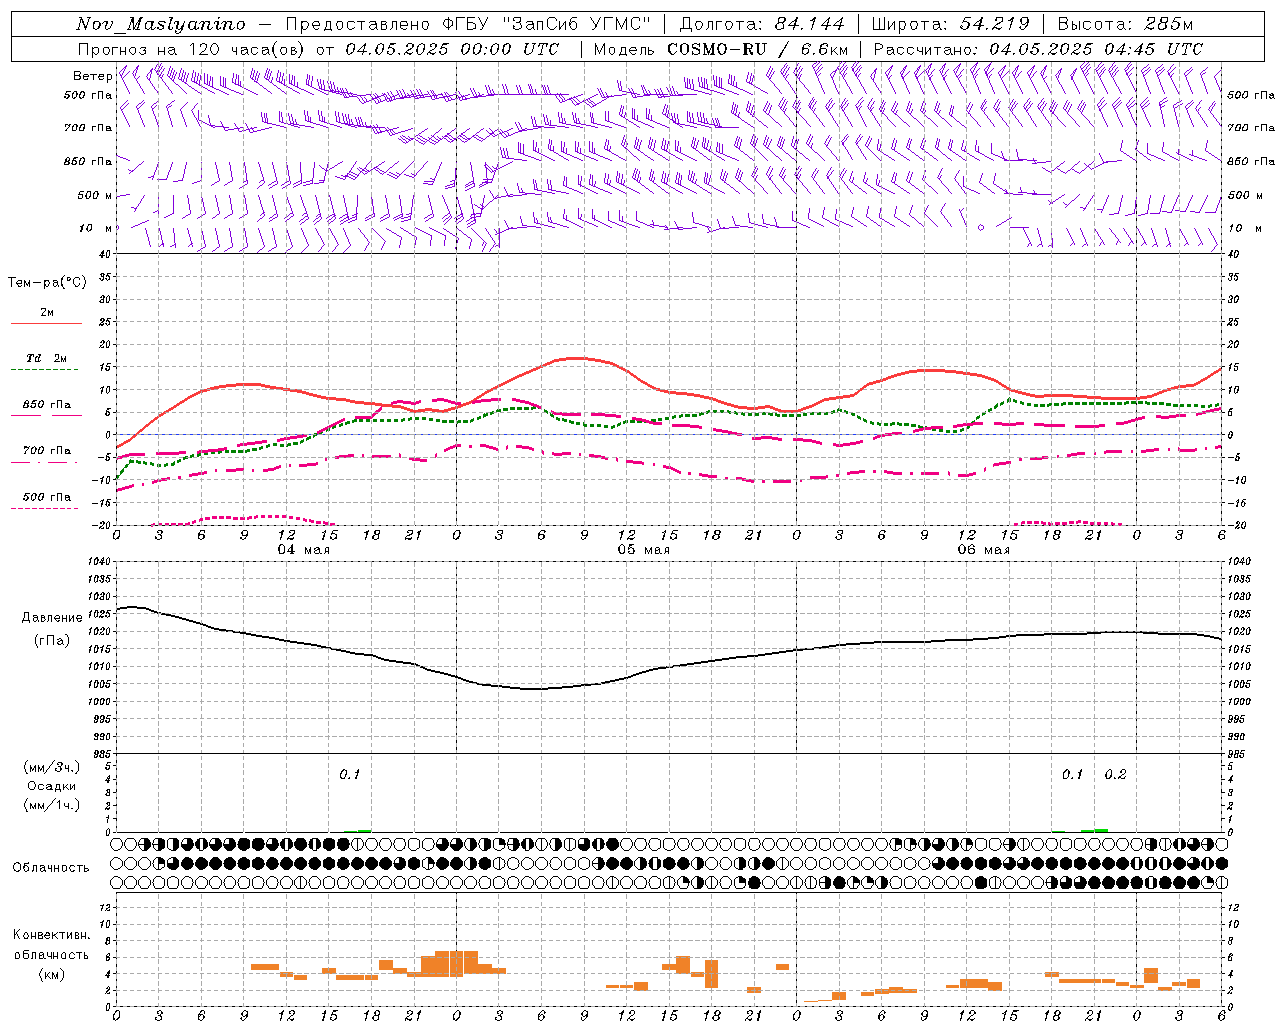Click the 06 мая date label

(984, 550)
